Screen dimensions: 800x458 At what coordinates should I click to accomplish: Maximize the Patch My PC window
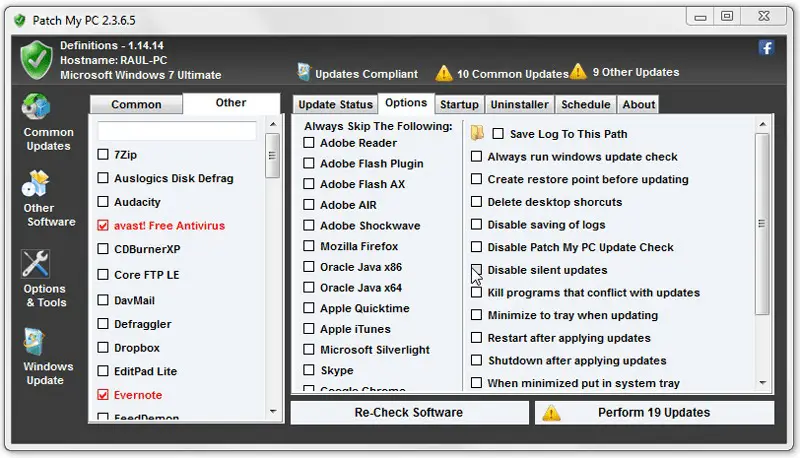pyautogui.click(x=727, y=16)
